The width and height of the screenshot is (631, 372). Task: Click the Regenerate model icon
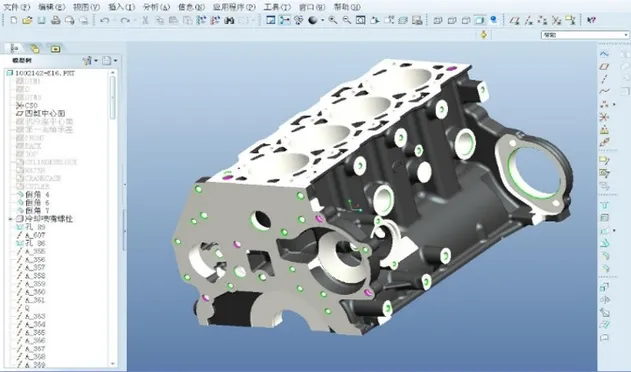pyautogui.click(x=201, y=20)
